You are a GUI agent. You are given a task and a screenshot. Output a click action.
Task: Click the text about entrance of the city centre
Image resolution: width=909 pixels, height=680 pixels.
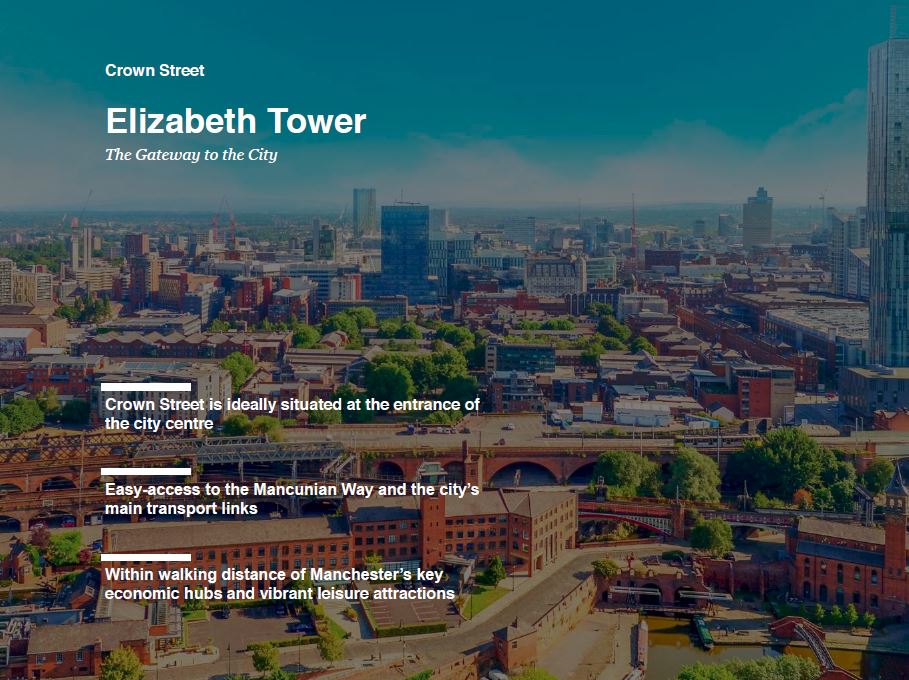click(x=292, y=414)
